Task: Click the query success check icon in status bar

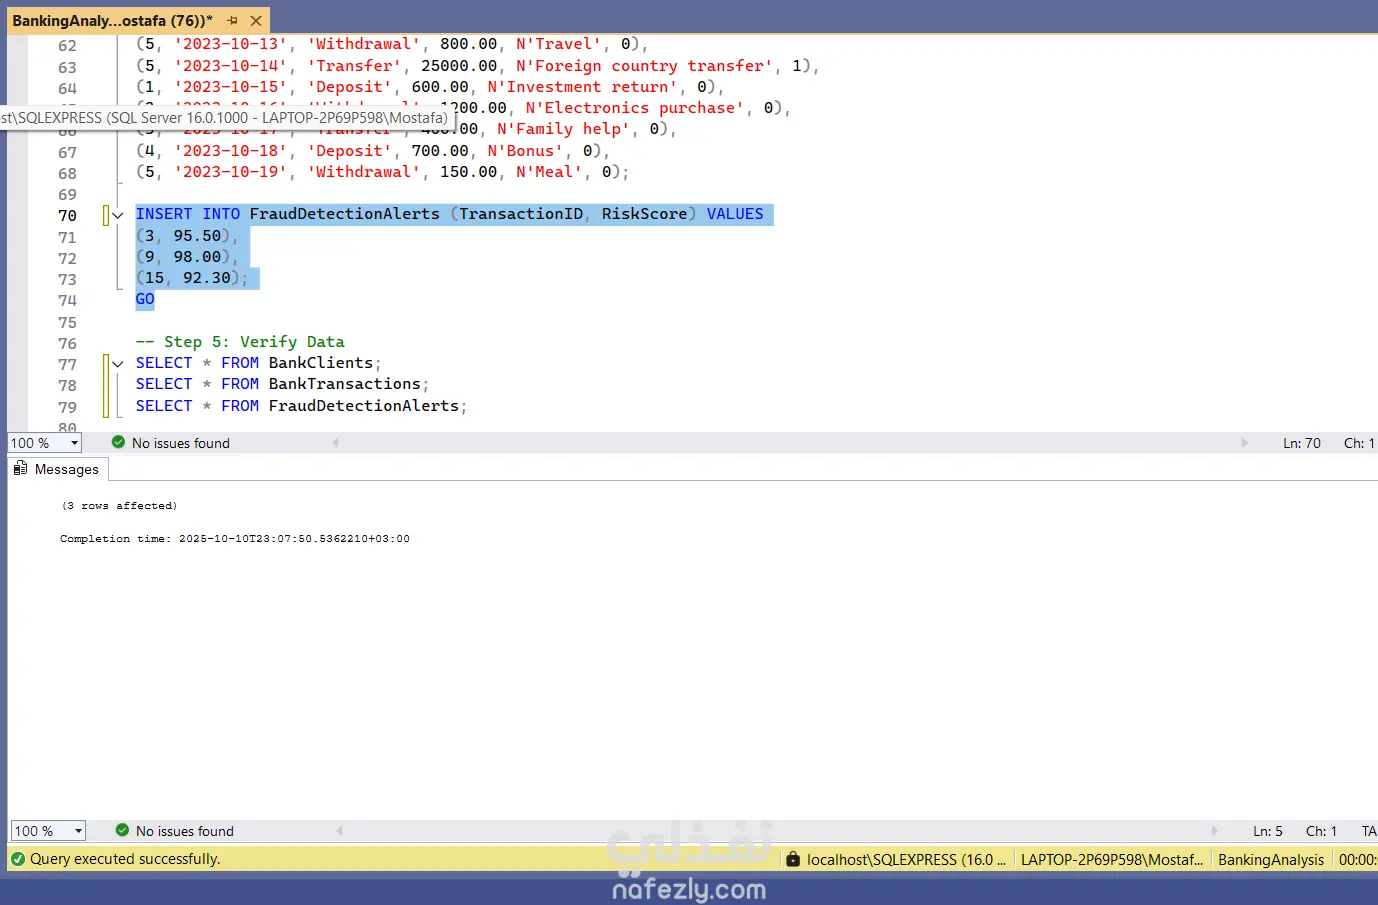Action: (x=17, y=858)
